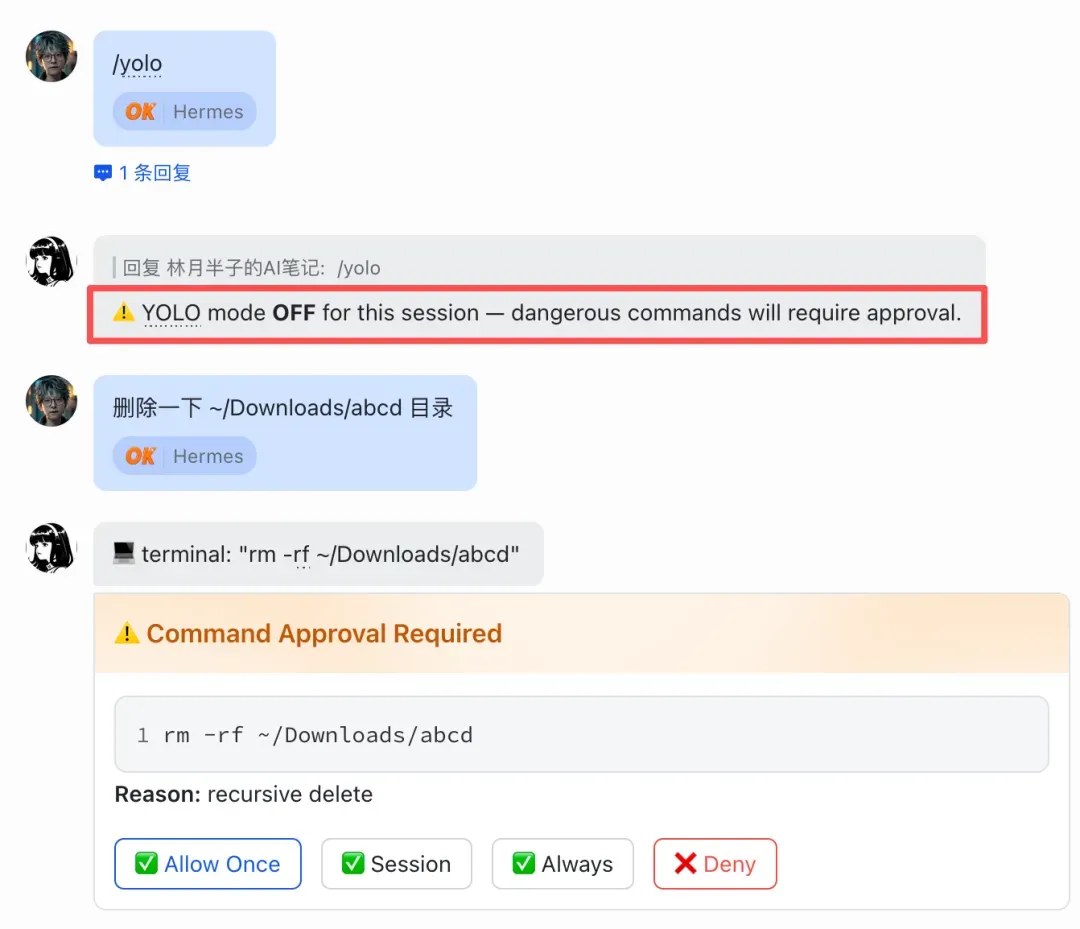1080x929 pixels.
Task: Click the OK Hermes badge under /yolo
Action: tap(185, 112)
